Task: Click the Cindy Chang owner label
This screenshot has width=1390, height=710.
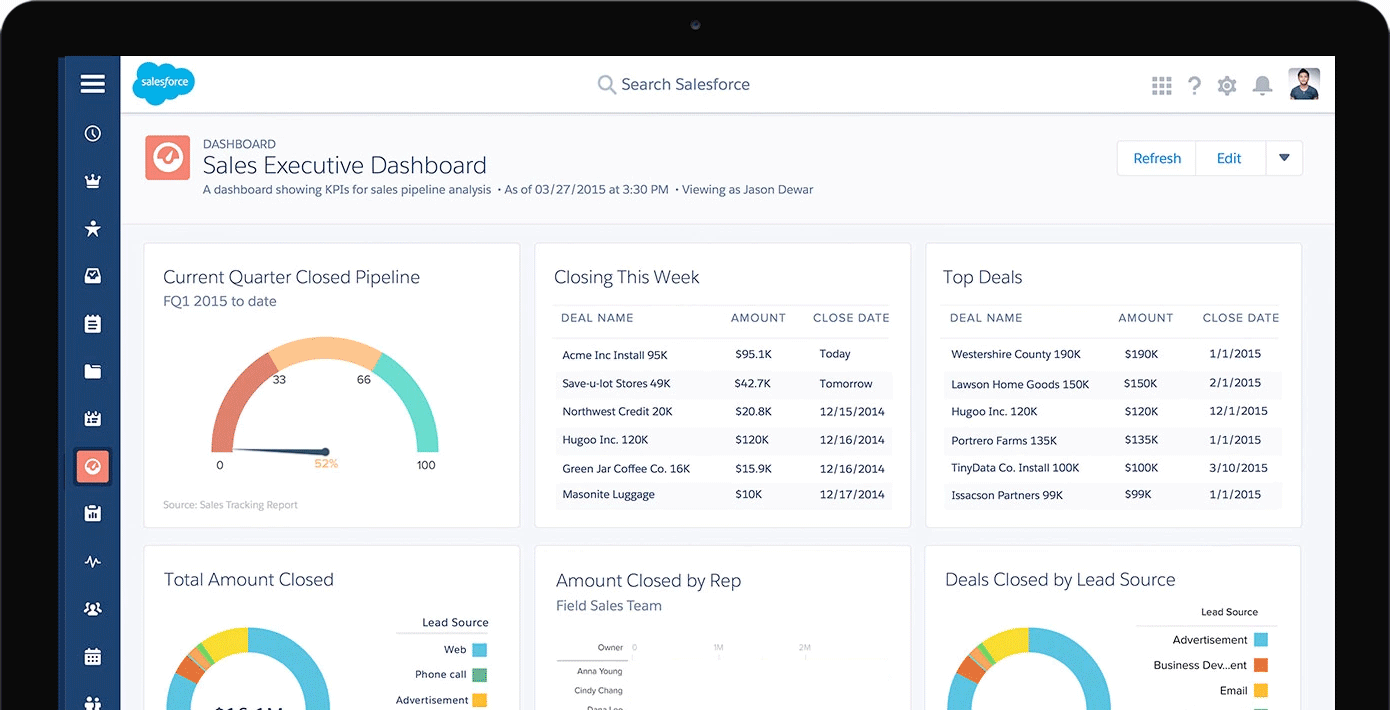Action: (599, 690)
